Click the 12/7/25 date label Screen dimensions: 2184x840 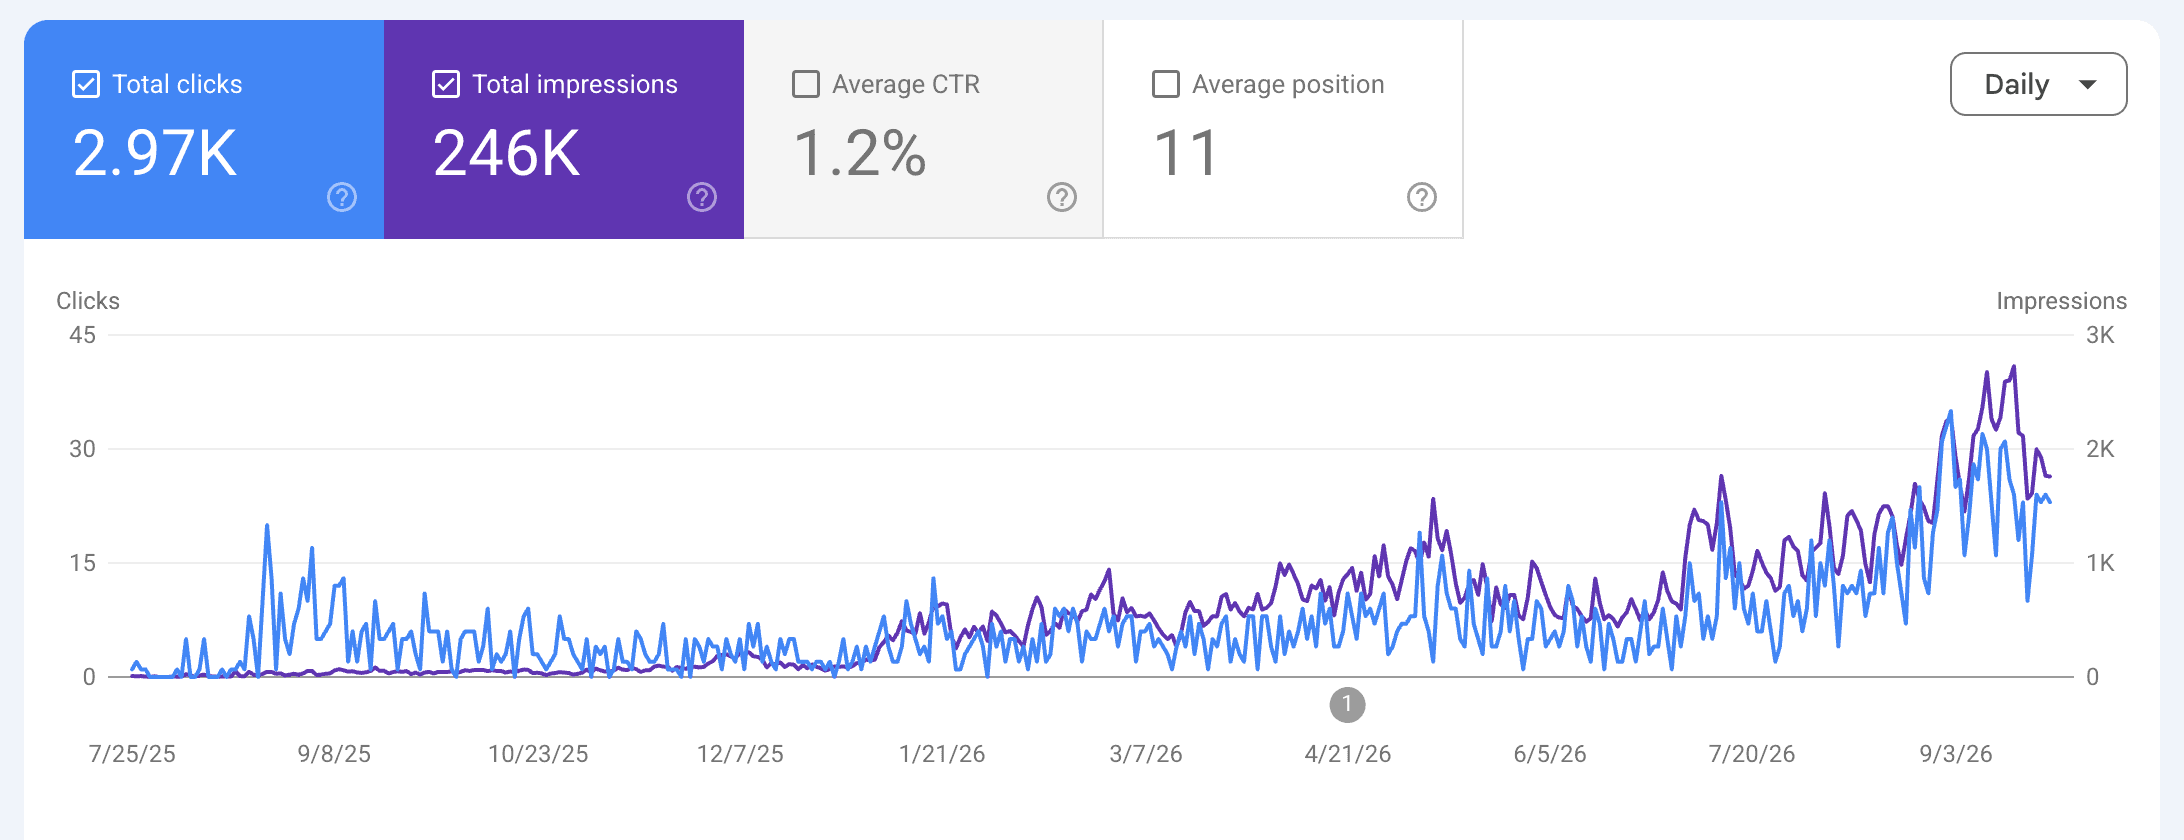[x=740, y=754]
